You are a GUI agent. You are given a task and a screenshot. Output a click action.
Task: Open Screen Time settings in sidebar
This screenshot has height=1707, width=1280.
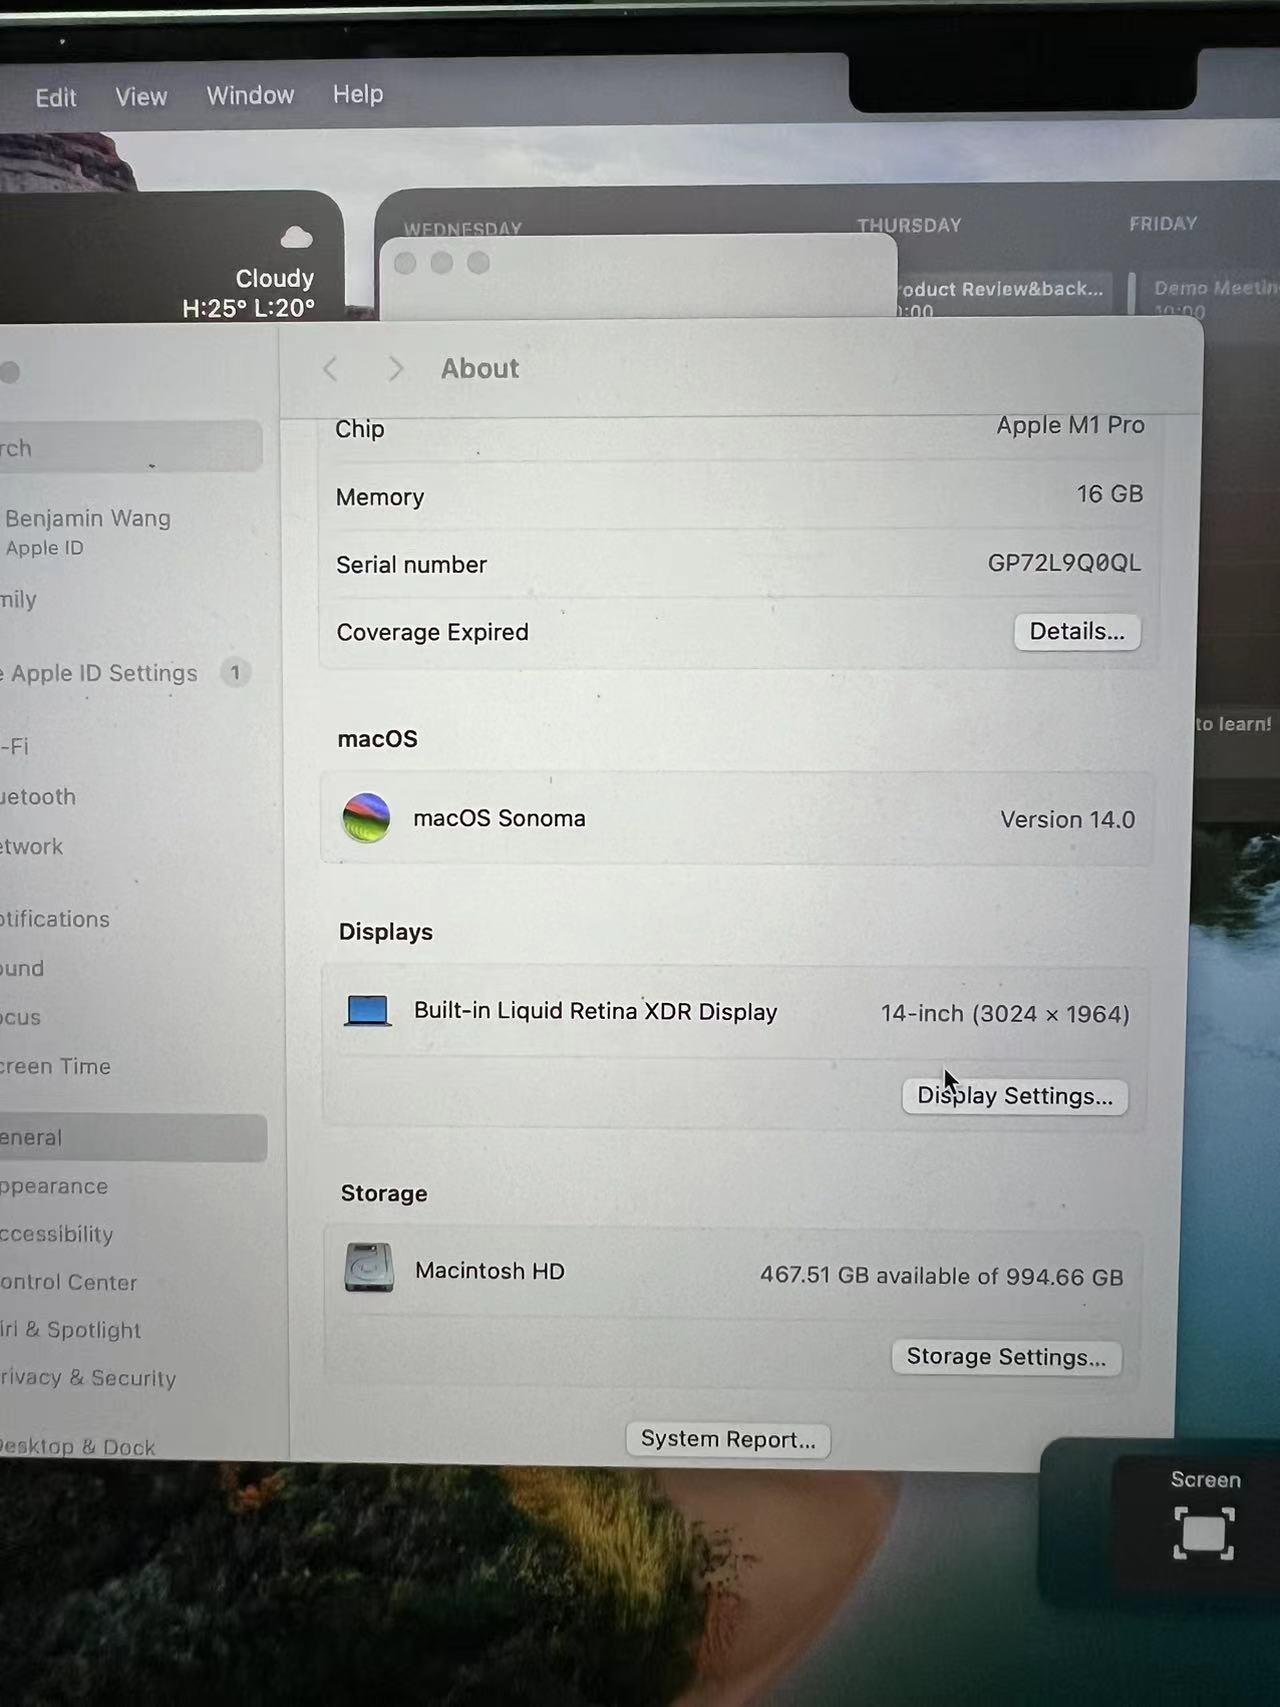[x=56, y=1066]
